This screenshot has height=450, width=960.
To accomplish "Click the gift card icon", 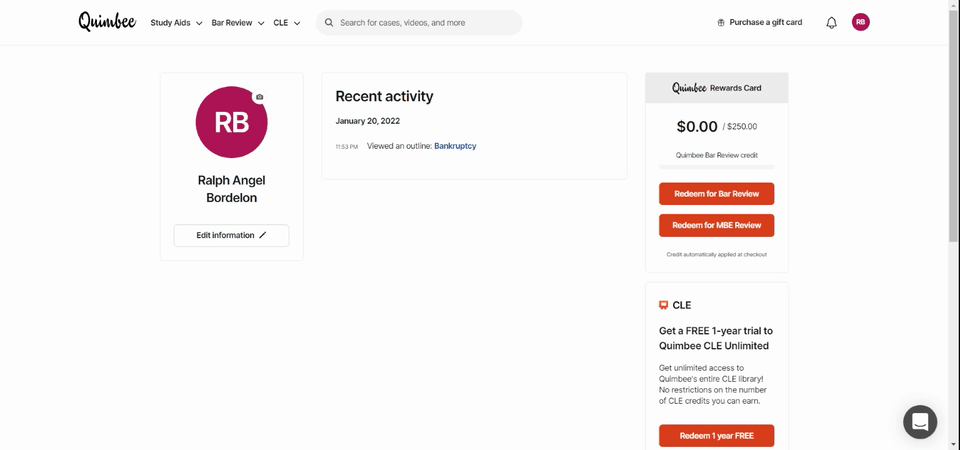I will [721, 23].
